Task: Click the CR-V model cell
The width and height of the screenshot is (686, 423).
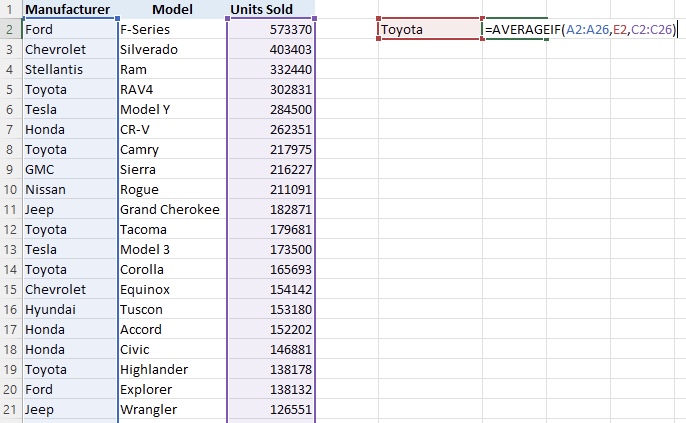Action: click(x=172, y=129)
